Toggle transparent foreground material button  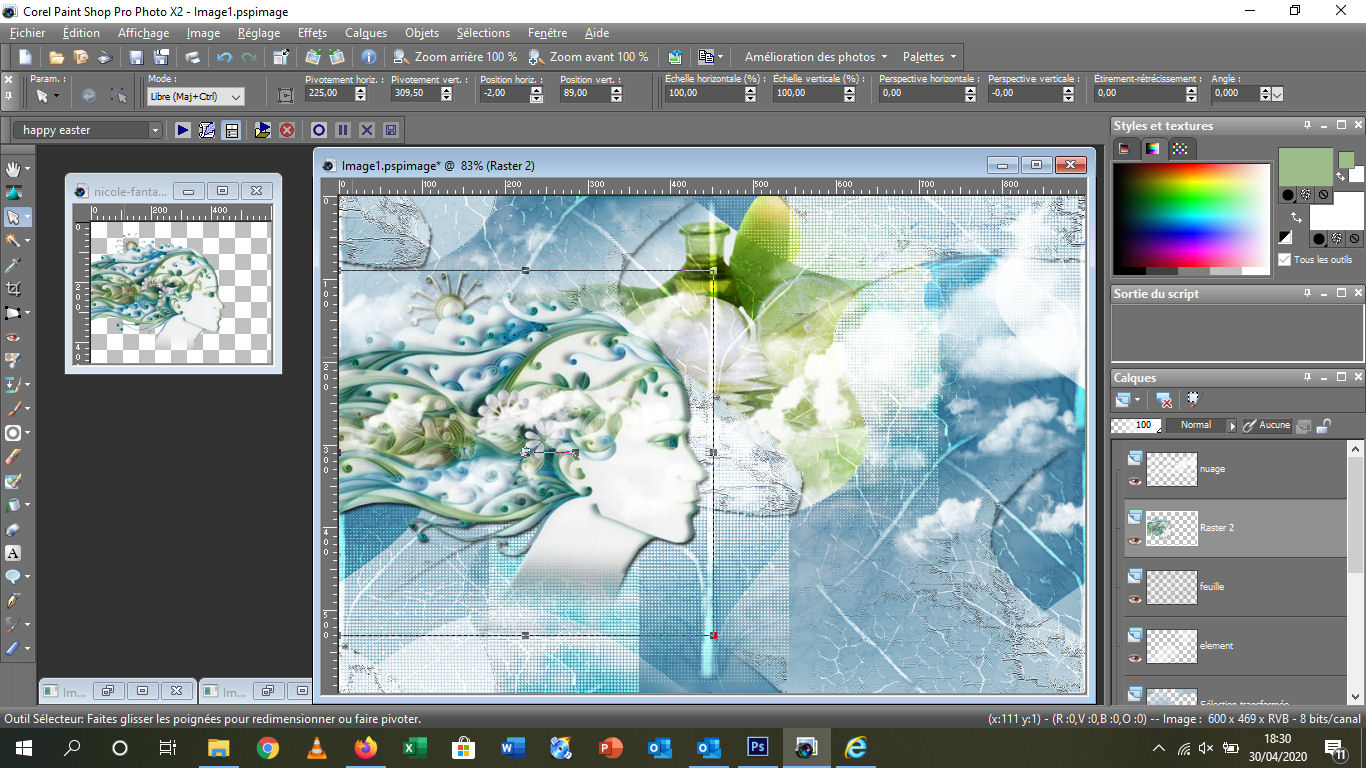click(1323, 195)
